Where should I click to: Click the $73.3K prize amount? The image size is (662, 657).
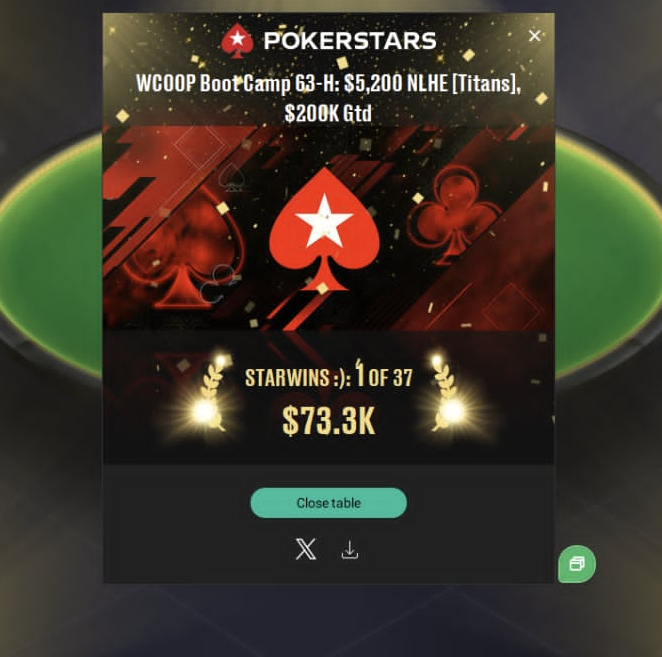[x=328, y=421]
